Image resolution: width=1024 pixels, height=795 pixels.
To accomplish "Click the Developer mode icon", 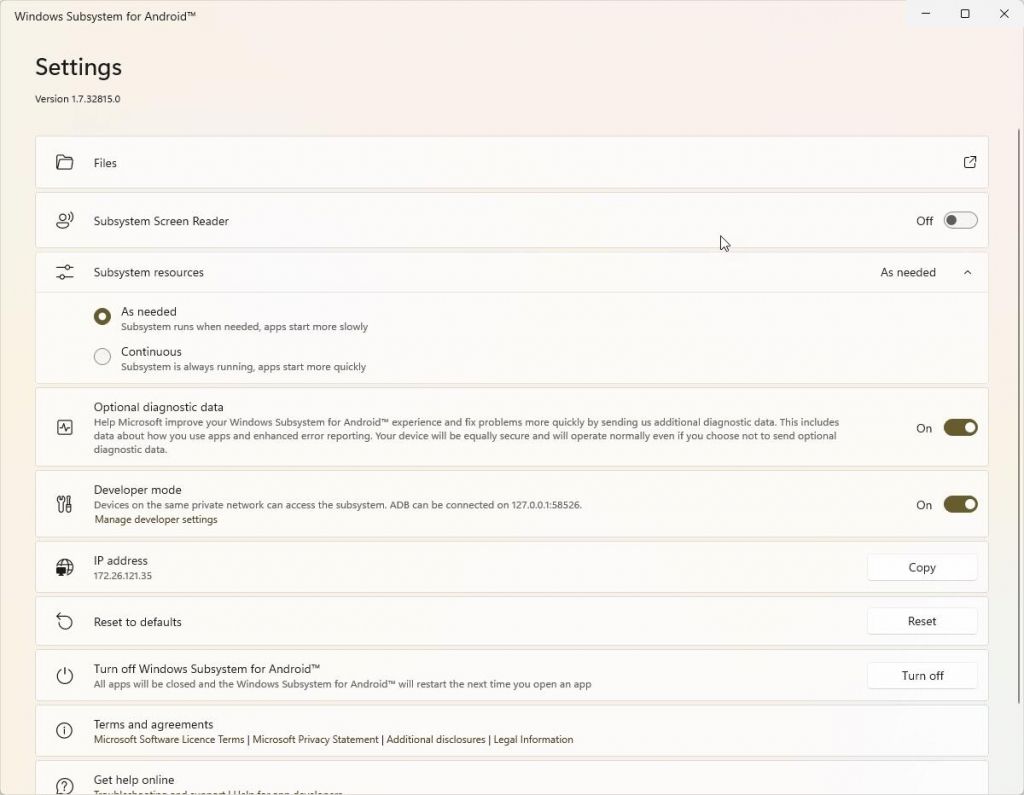I will point(64,503).
